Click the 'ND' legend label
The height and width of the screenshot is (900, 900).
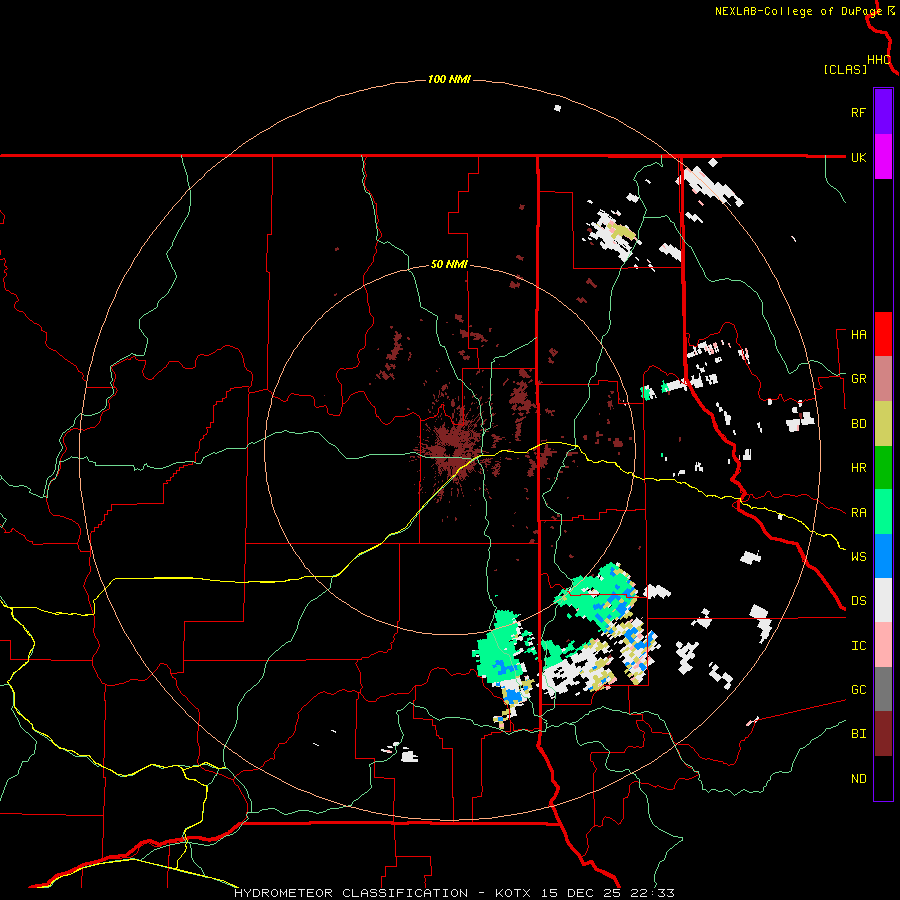click(859, 779)
